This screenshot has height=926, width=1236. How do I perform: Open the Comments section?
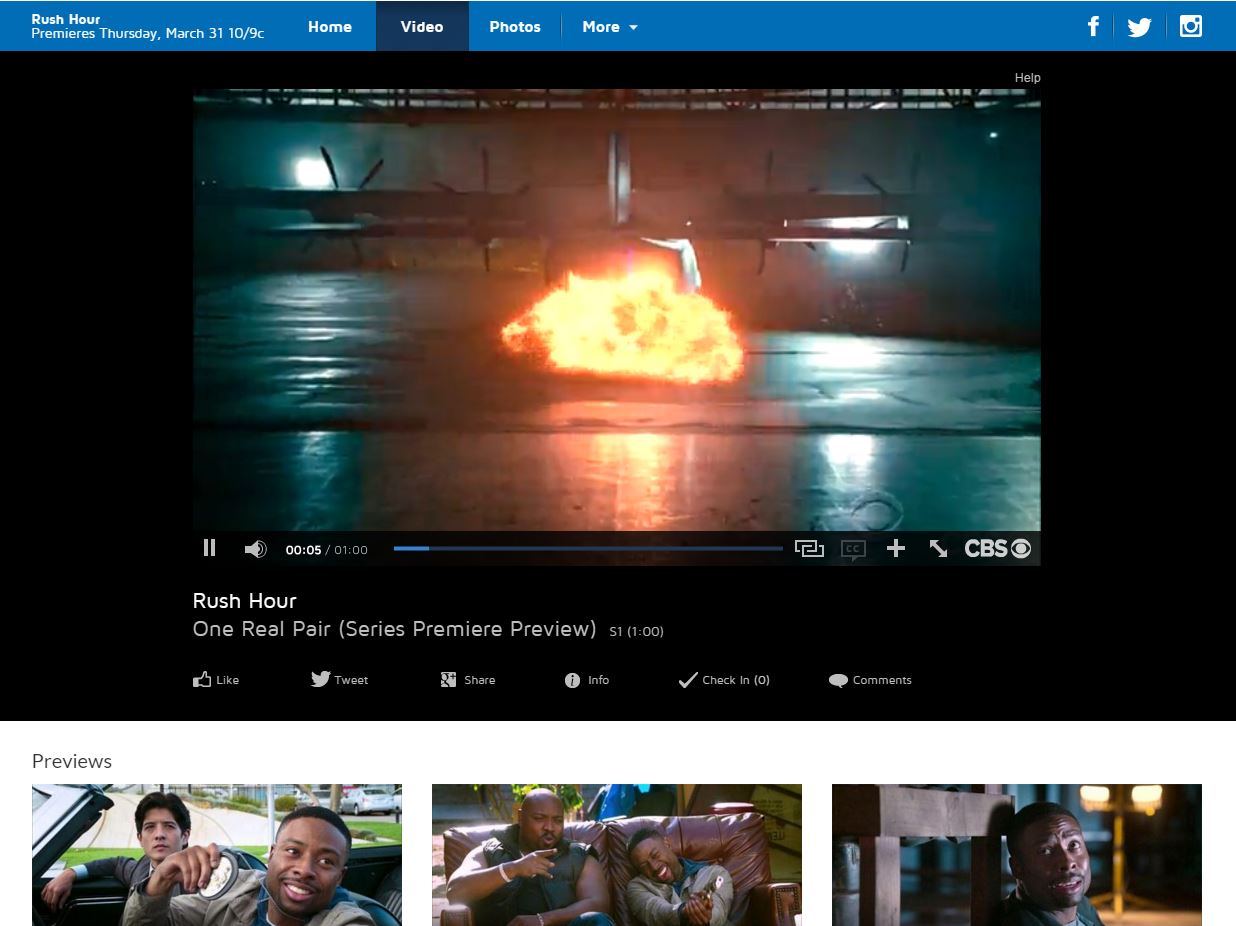(x=870, y=680)
